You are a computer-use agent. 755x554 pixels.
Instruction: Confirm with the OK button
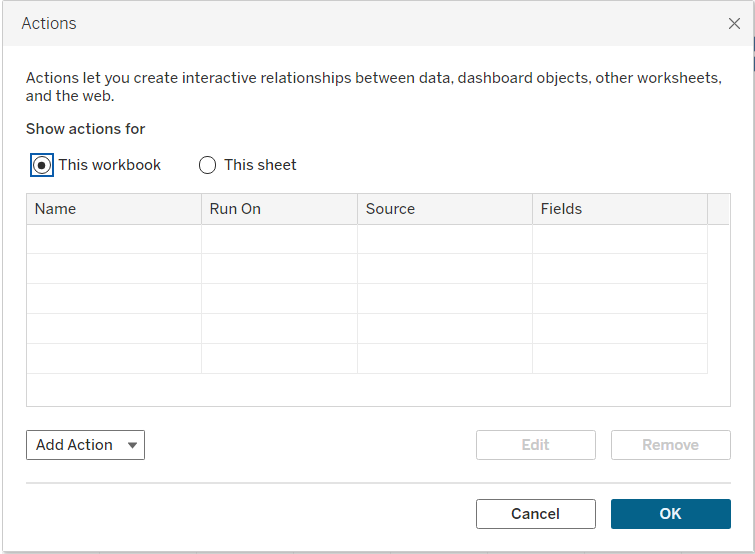click(670, 514)
